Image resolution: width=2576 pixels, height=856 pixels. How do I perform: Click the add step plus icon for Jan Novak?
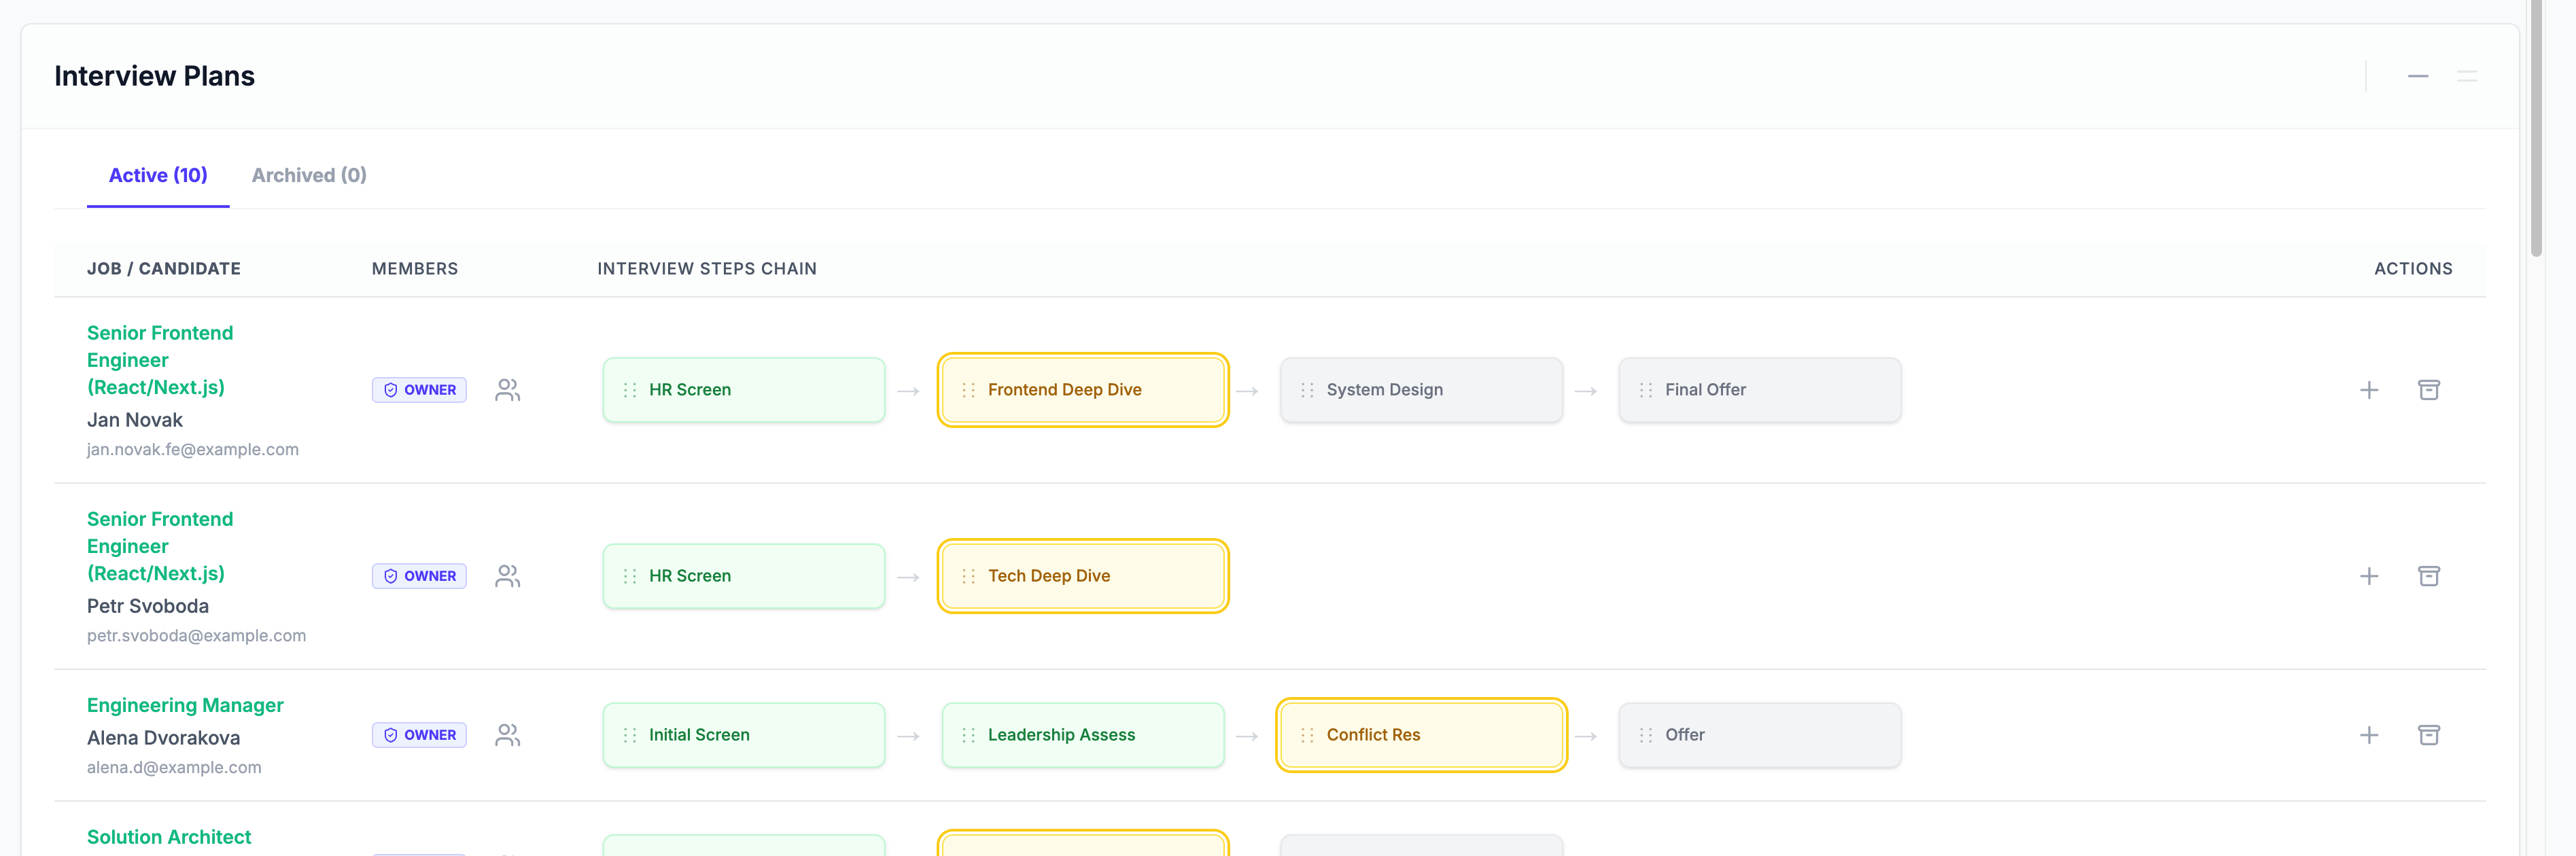2368,390
